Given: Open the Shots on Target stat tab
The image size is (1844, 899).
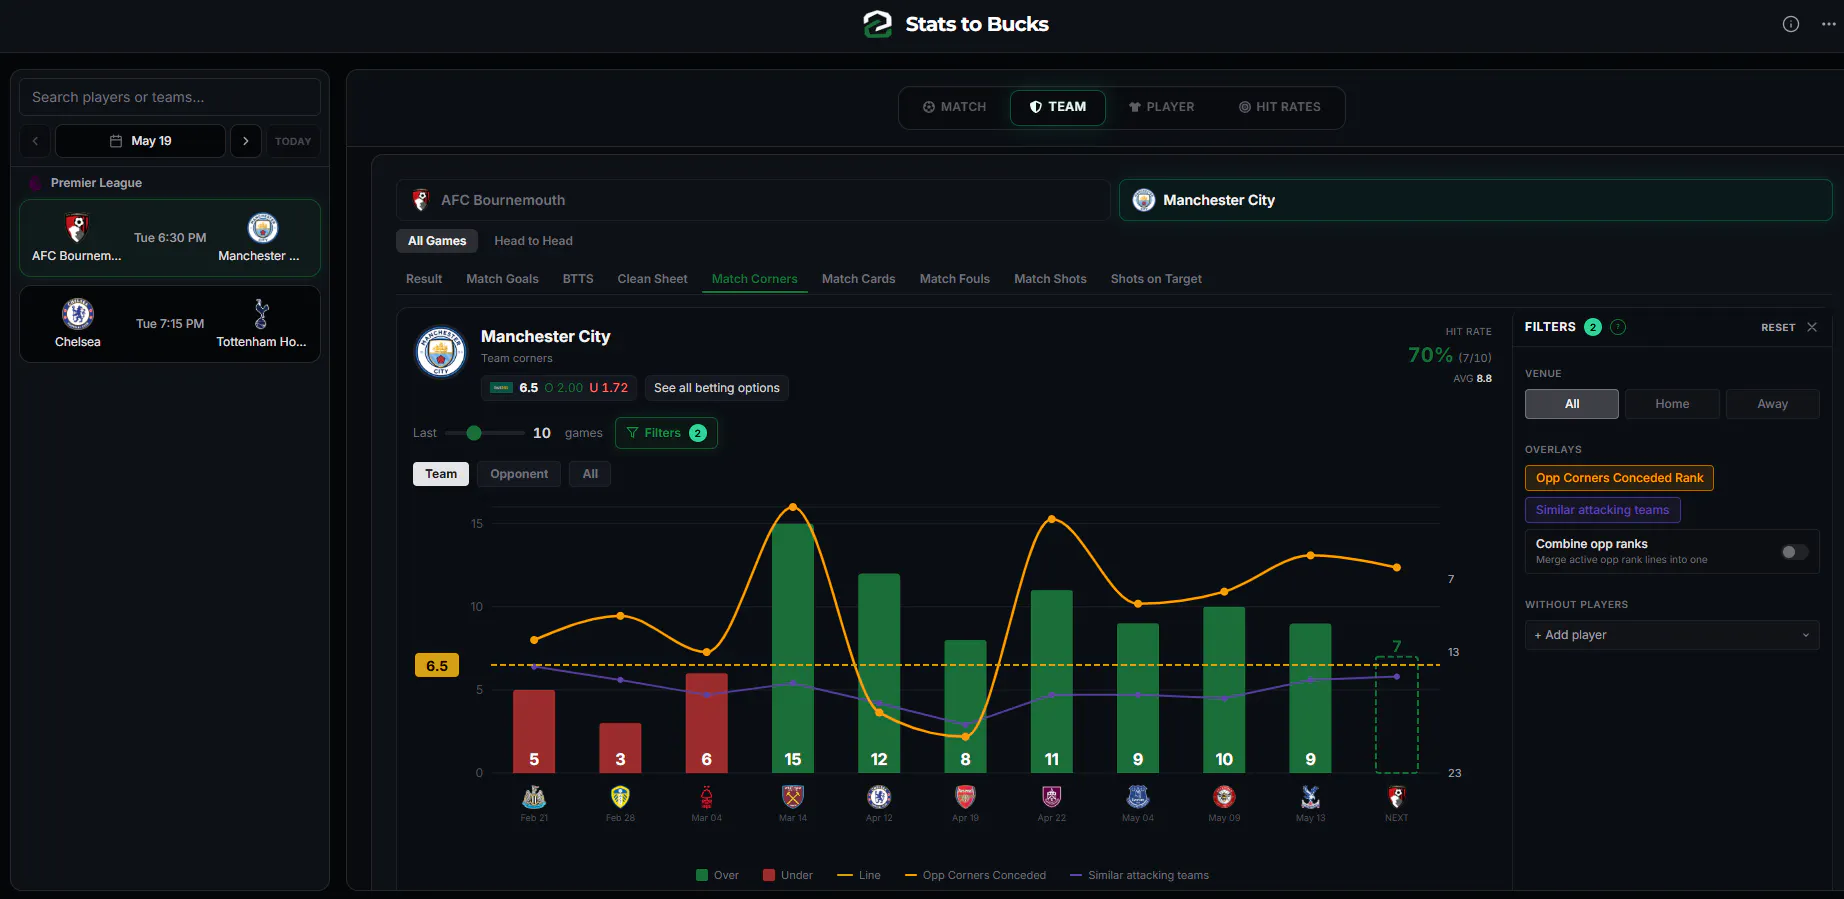Looking at the screenshot, I should point(1156,279).
